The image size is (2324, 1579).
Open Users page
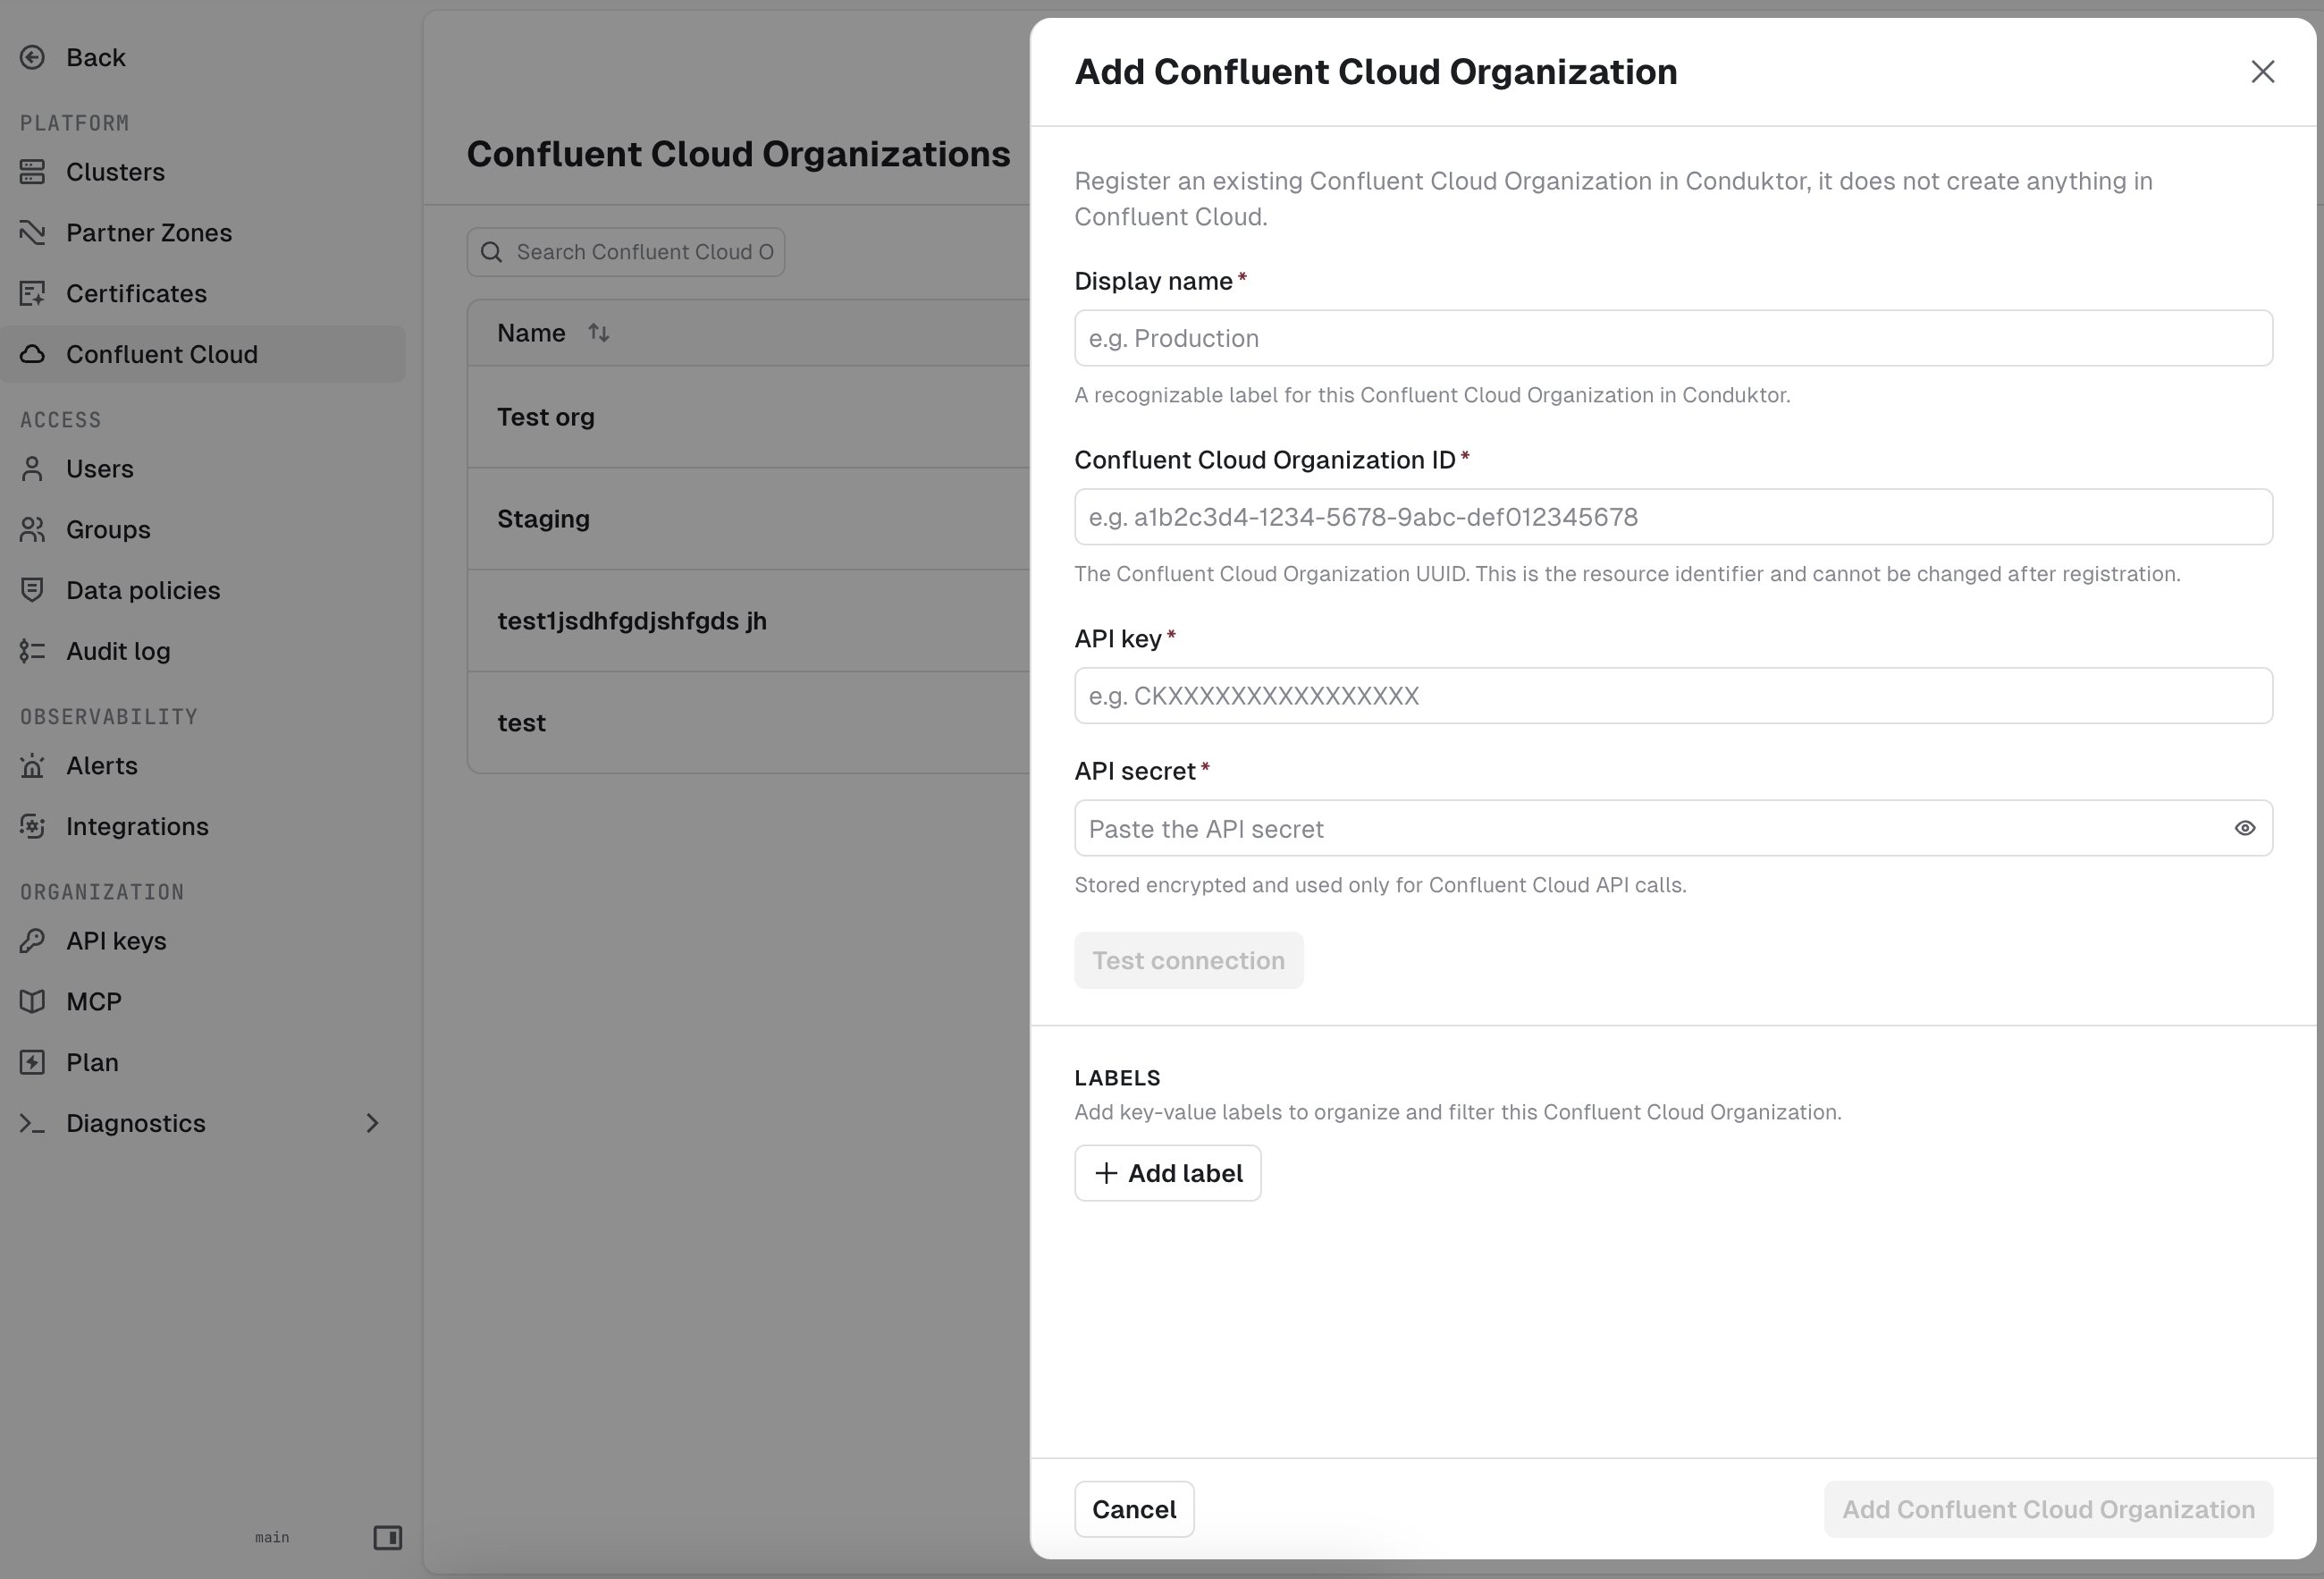tap(203, 469)
